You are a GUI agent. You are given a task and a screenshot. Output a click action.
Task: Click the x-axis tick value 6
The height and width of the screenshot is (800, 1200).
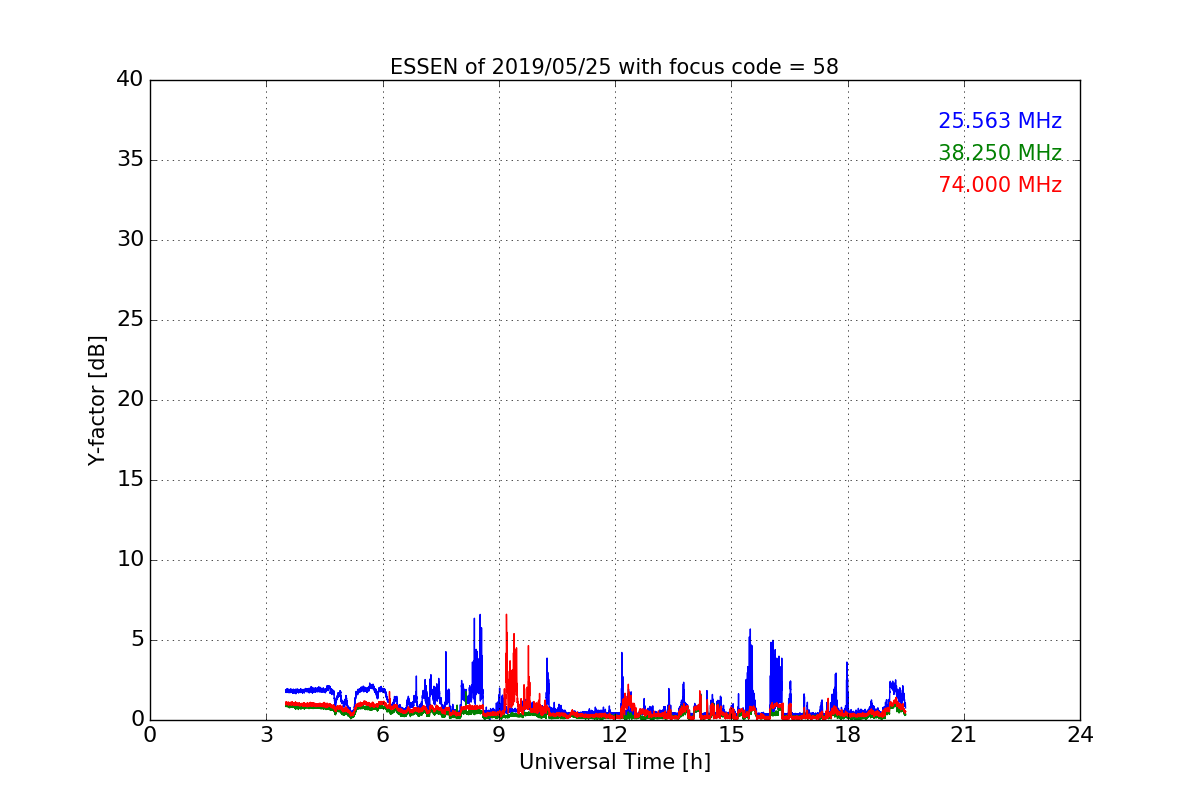coord(382,735)
